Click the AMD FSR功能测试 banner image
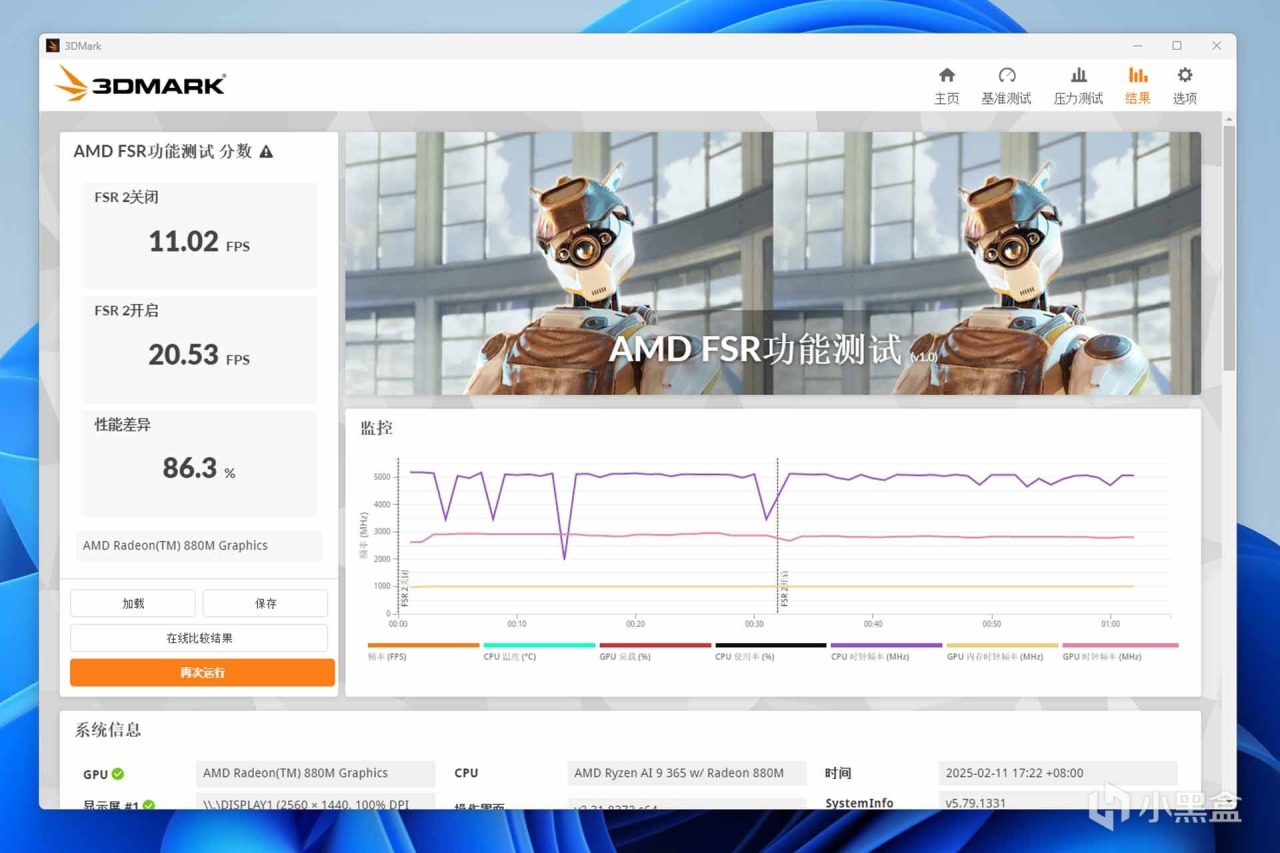1280x853 pixels. pos(773,263)
